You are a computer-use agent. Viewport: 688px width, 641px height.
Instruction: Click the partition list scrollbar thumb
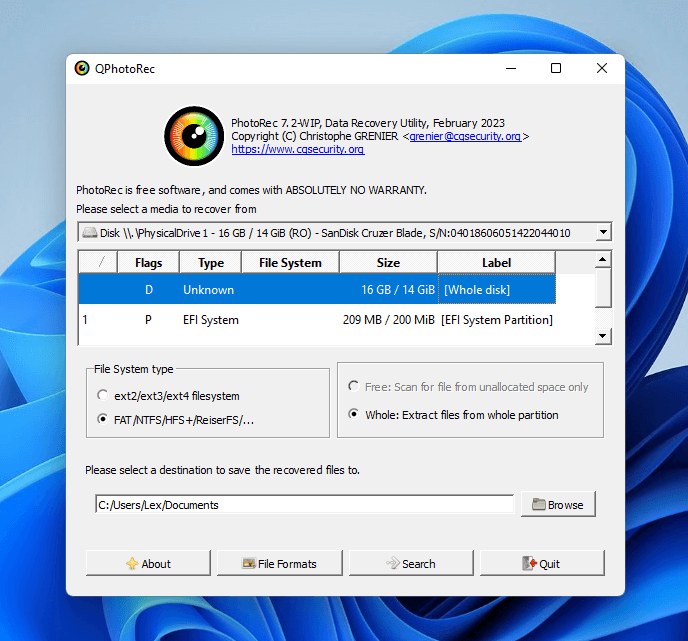603,287
